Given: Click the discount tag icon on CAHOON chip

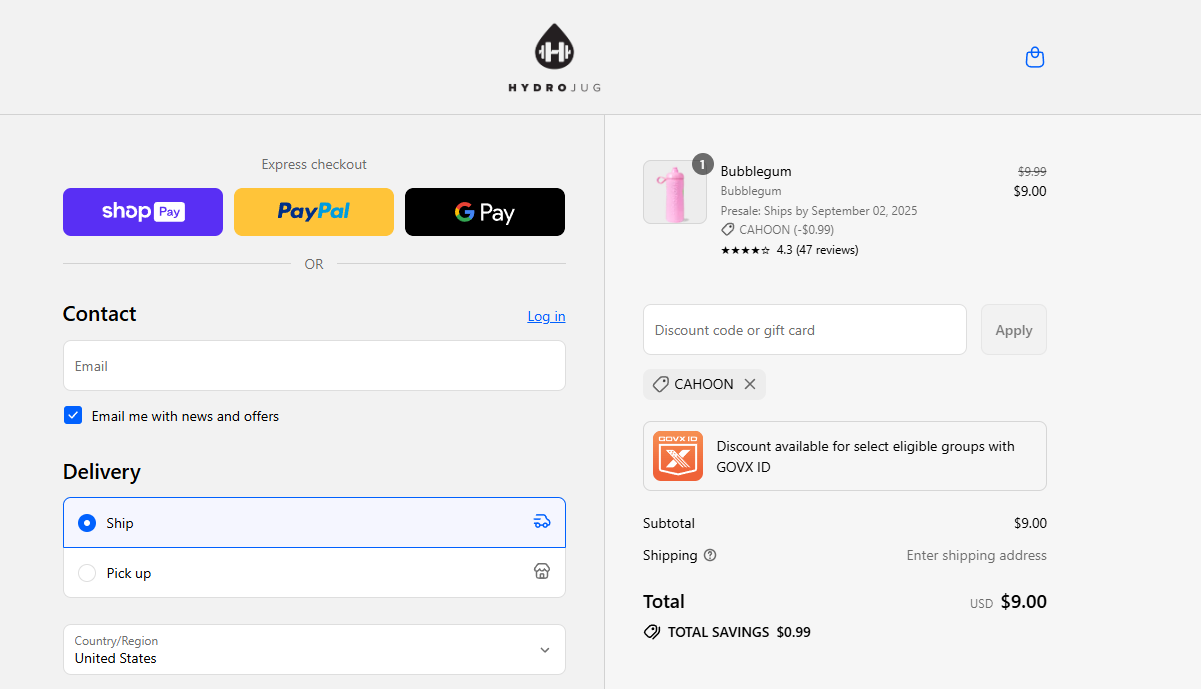Looking at the screenshot, I should [x=660, y=384].
